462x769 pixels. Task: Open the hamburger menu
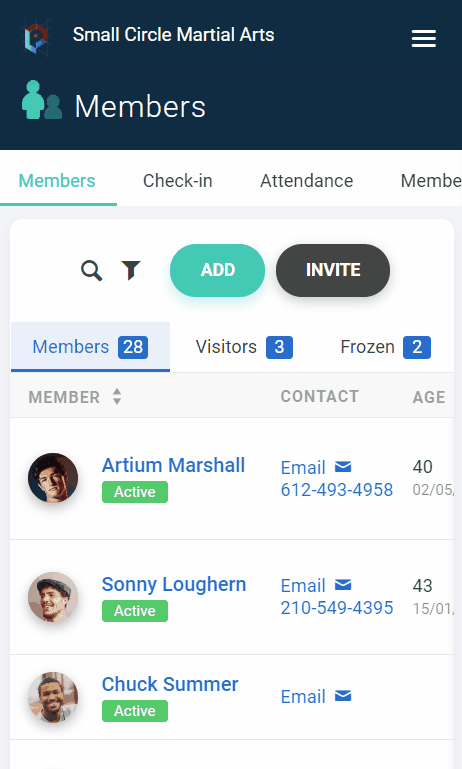pos(424,38)
